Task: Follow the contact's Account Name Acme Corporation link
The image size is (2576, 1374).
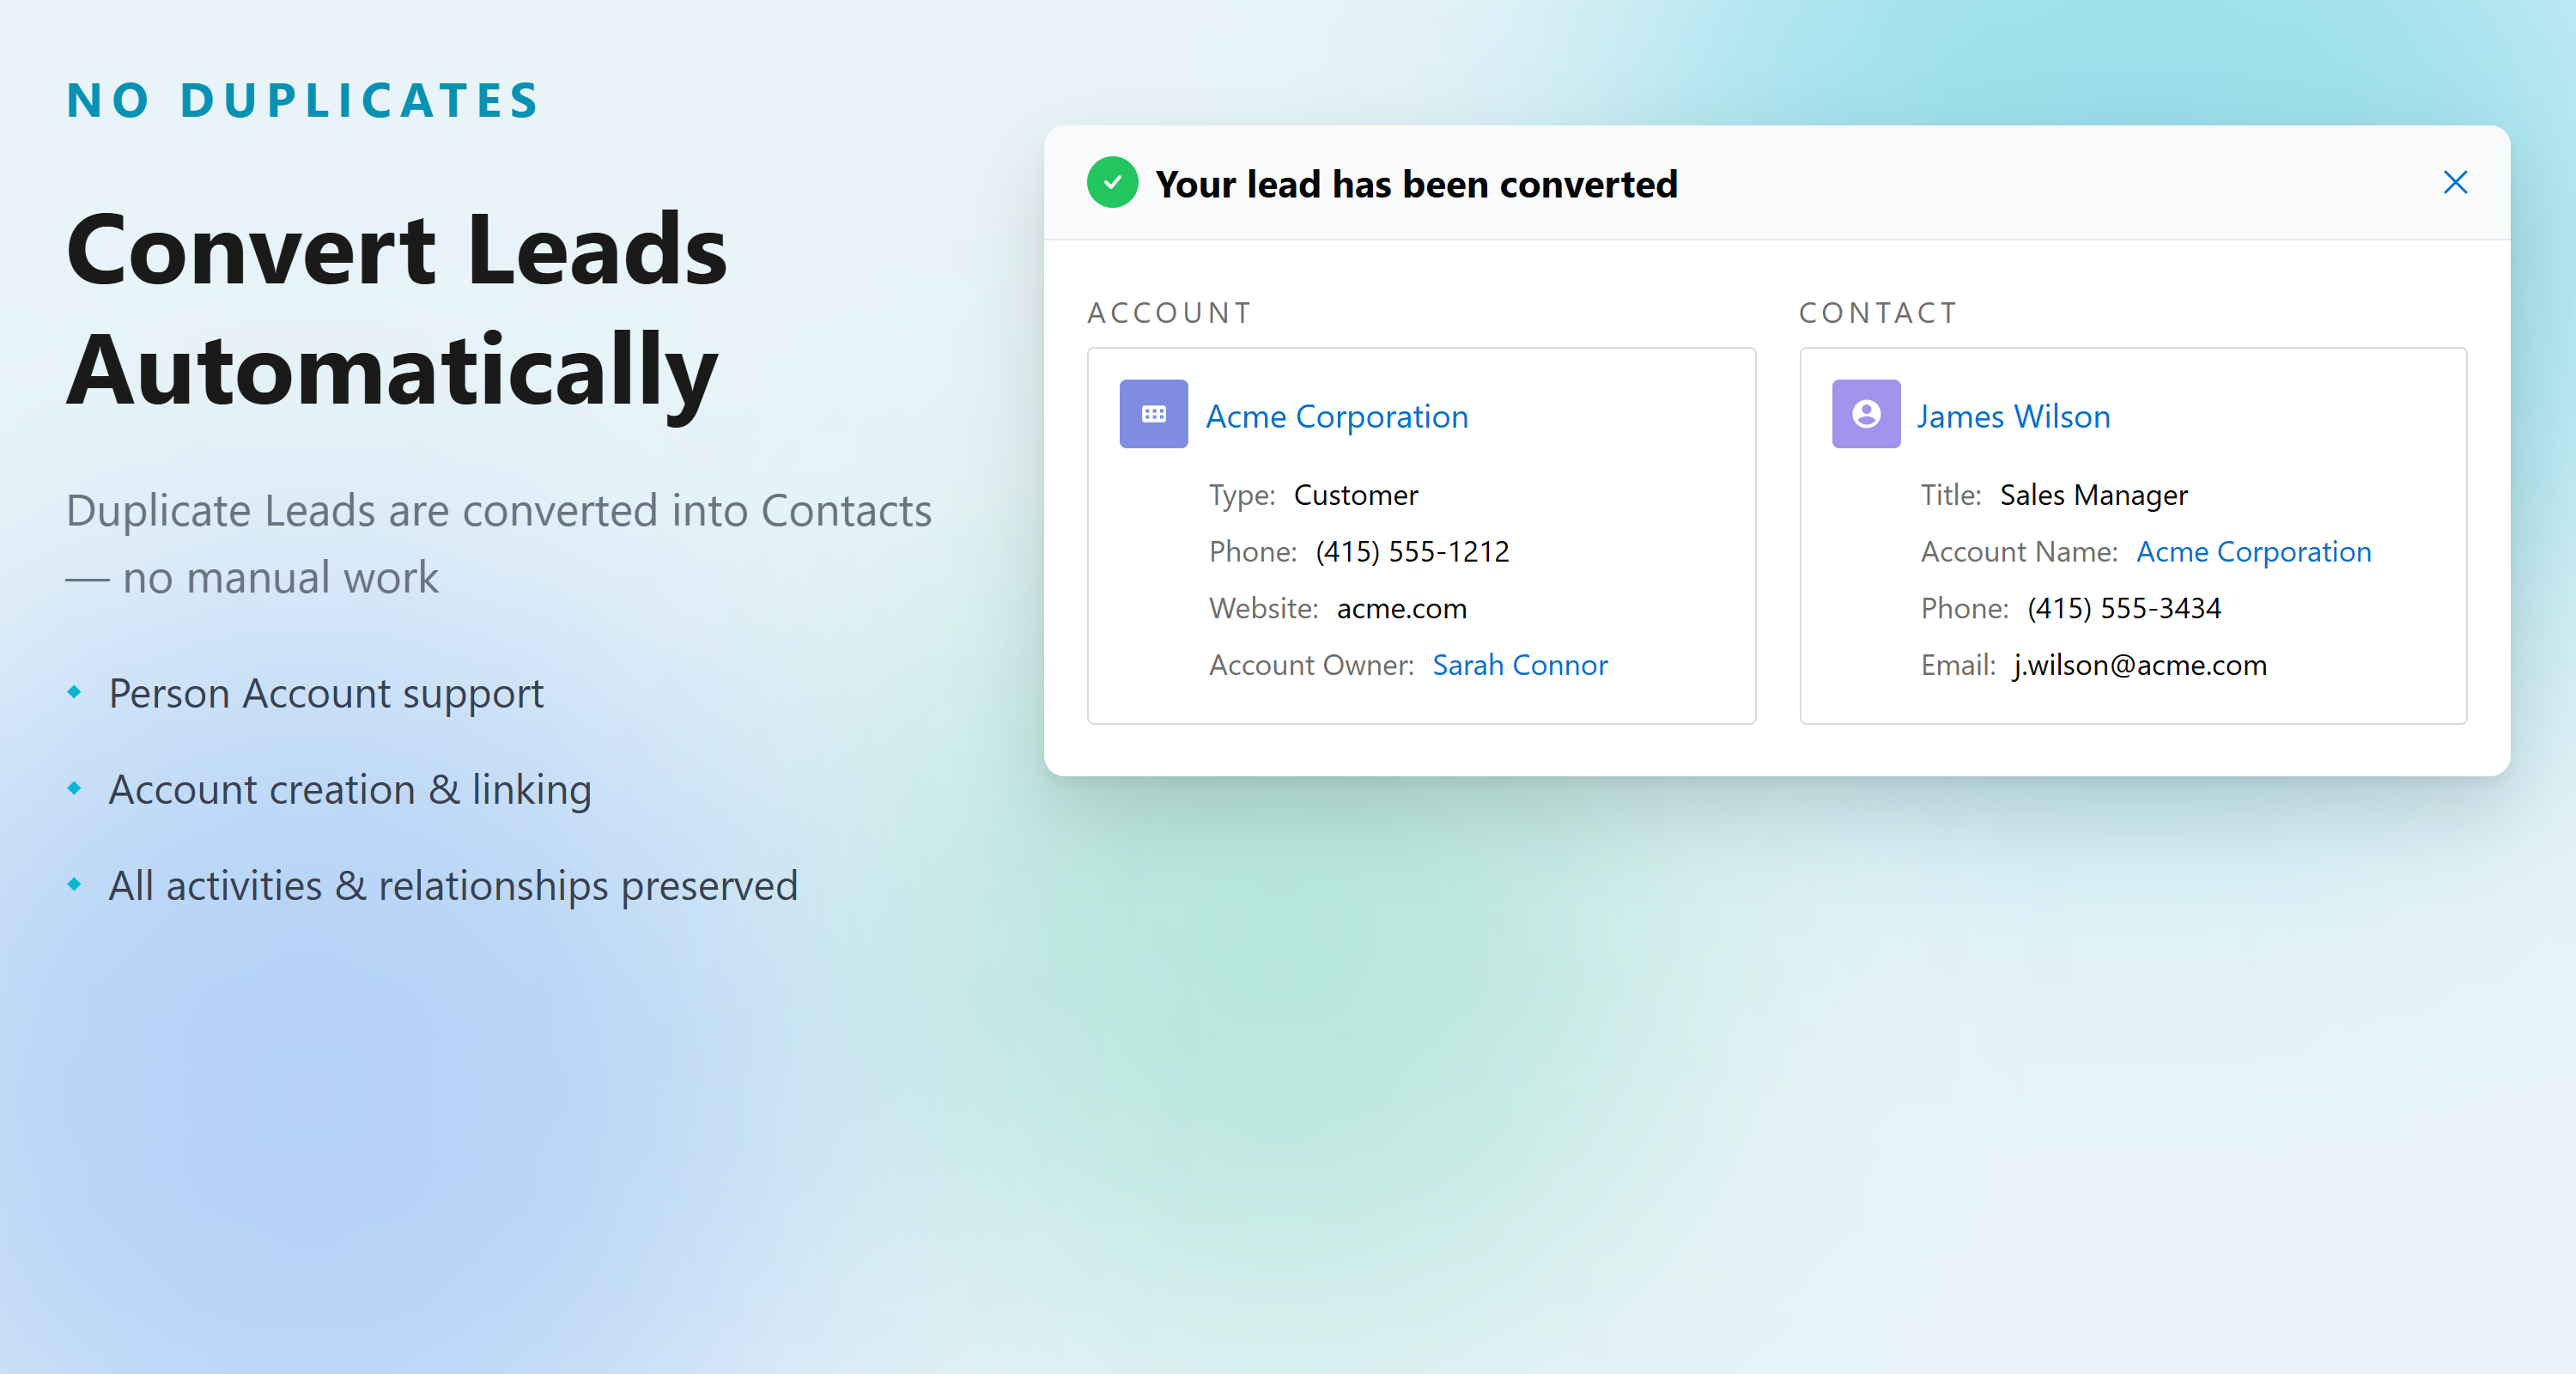Action: click(x=2253, y=552)
